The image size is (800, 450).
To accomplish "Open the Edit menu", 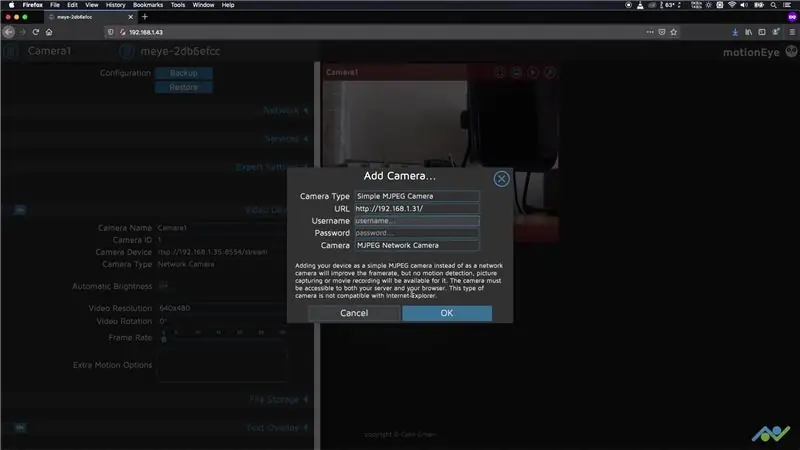I will coord(72,5).
